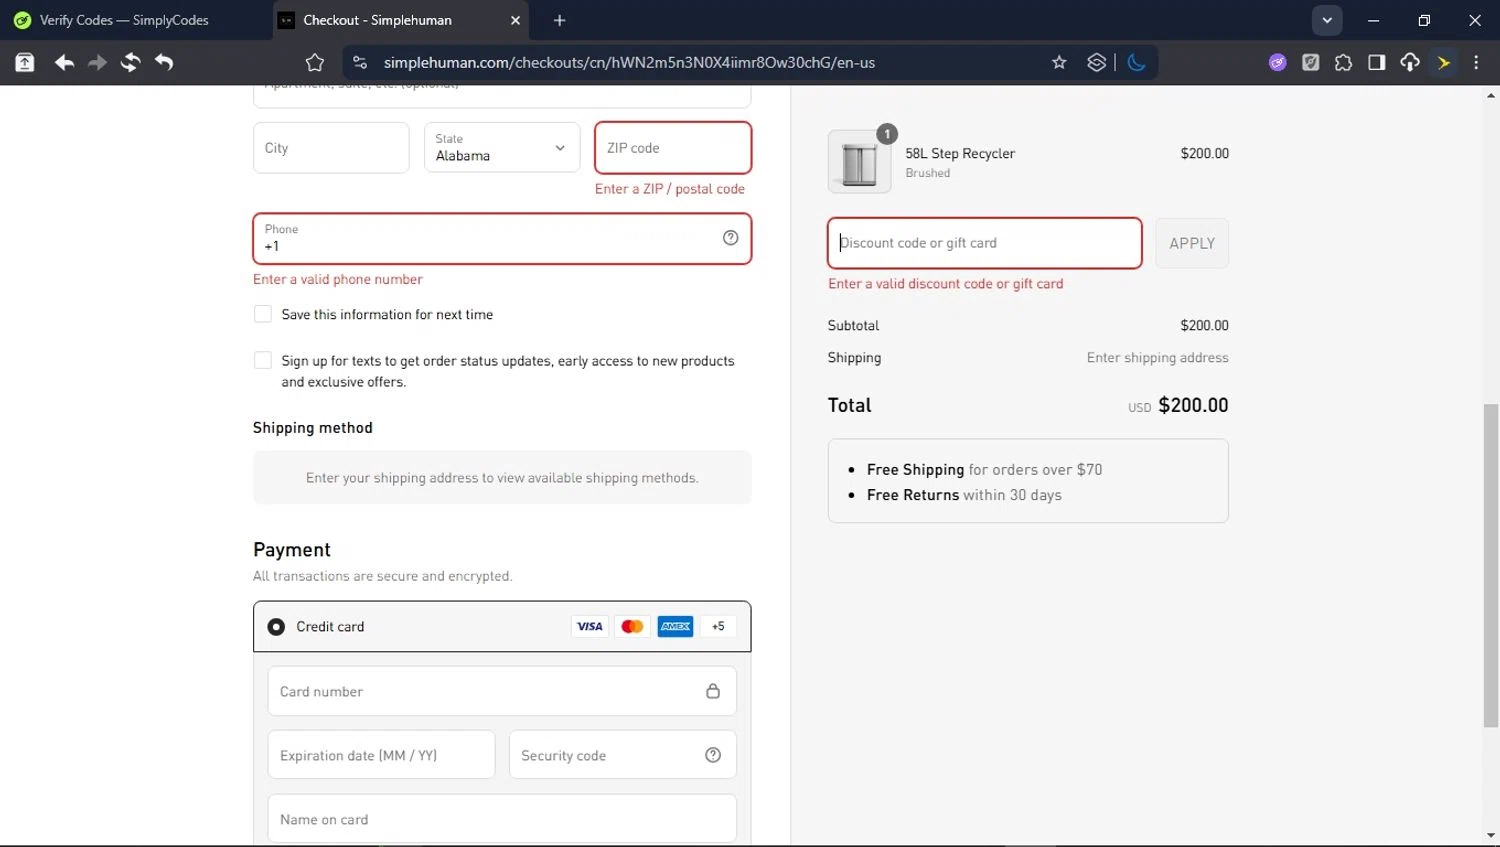The image size is (1500, 847).
Task: Open the browser extensions puzzle icon
Action: (1343, 62)
